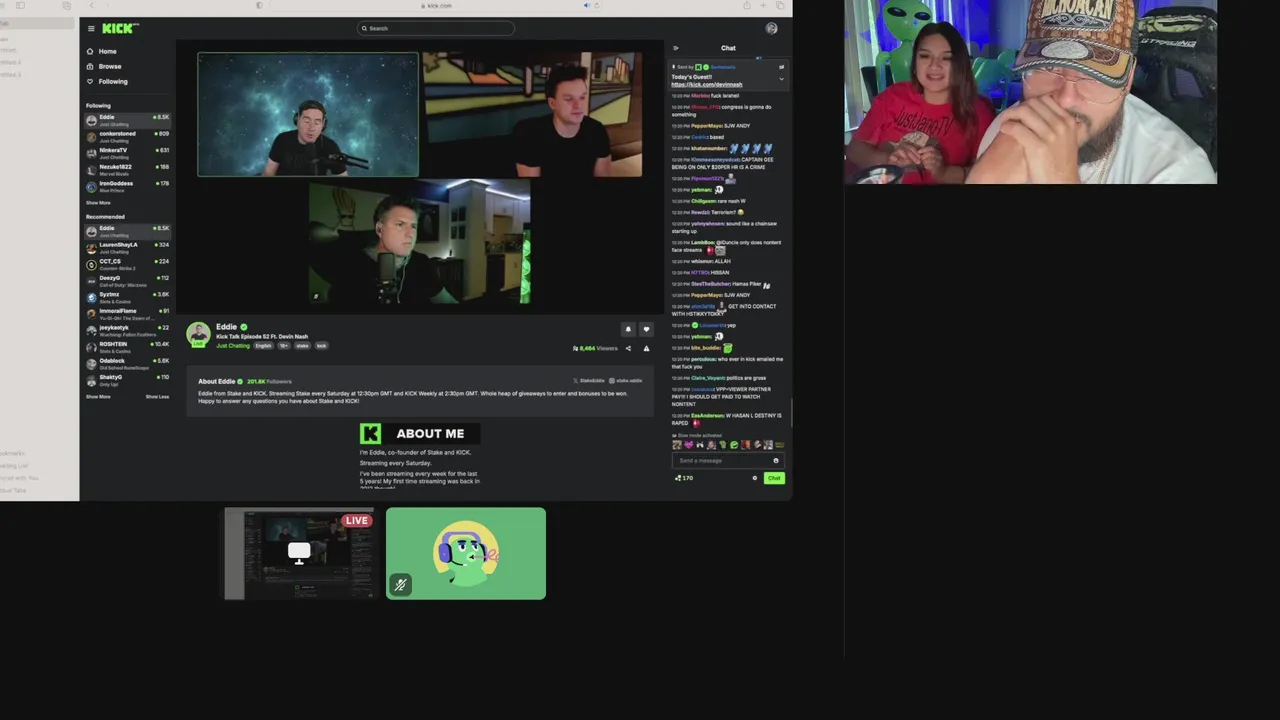Select conkerstoned in Following list
The image size is (1280, 720).
coord(127,137)
